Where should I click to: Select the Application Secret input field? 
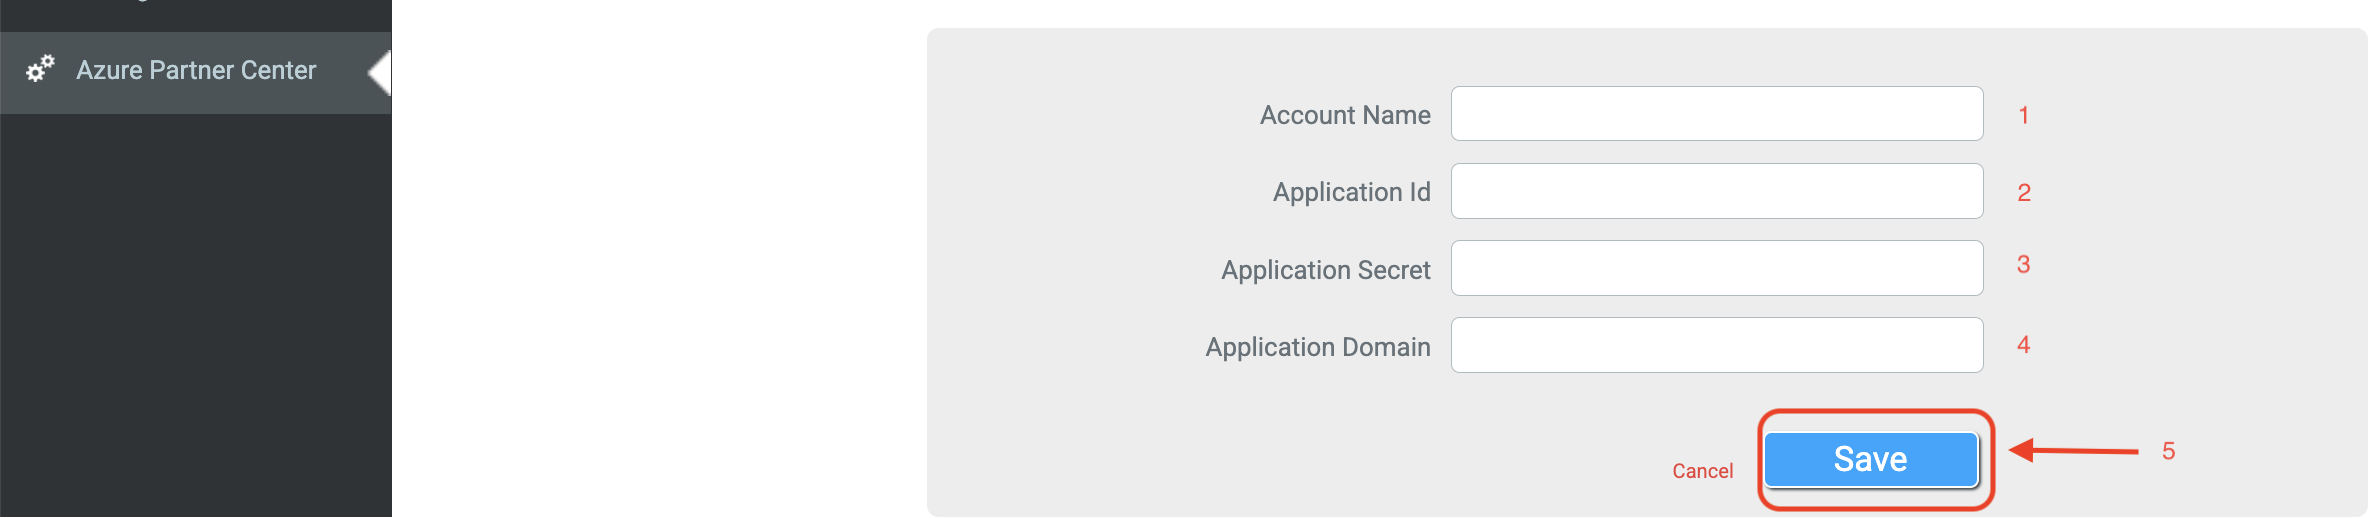pyautogui.click(x=1716, y=268)
